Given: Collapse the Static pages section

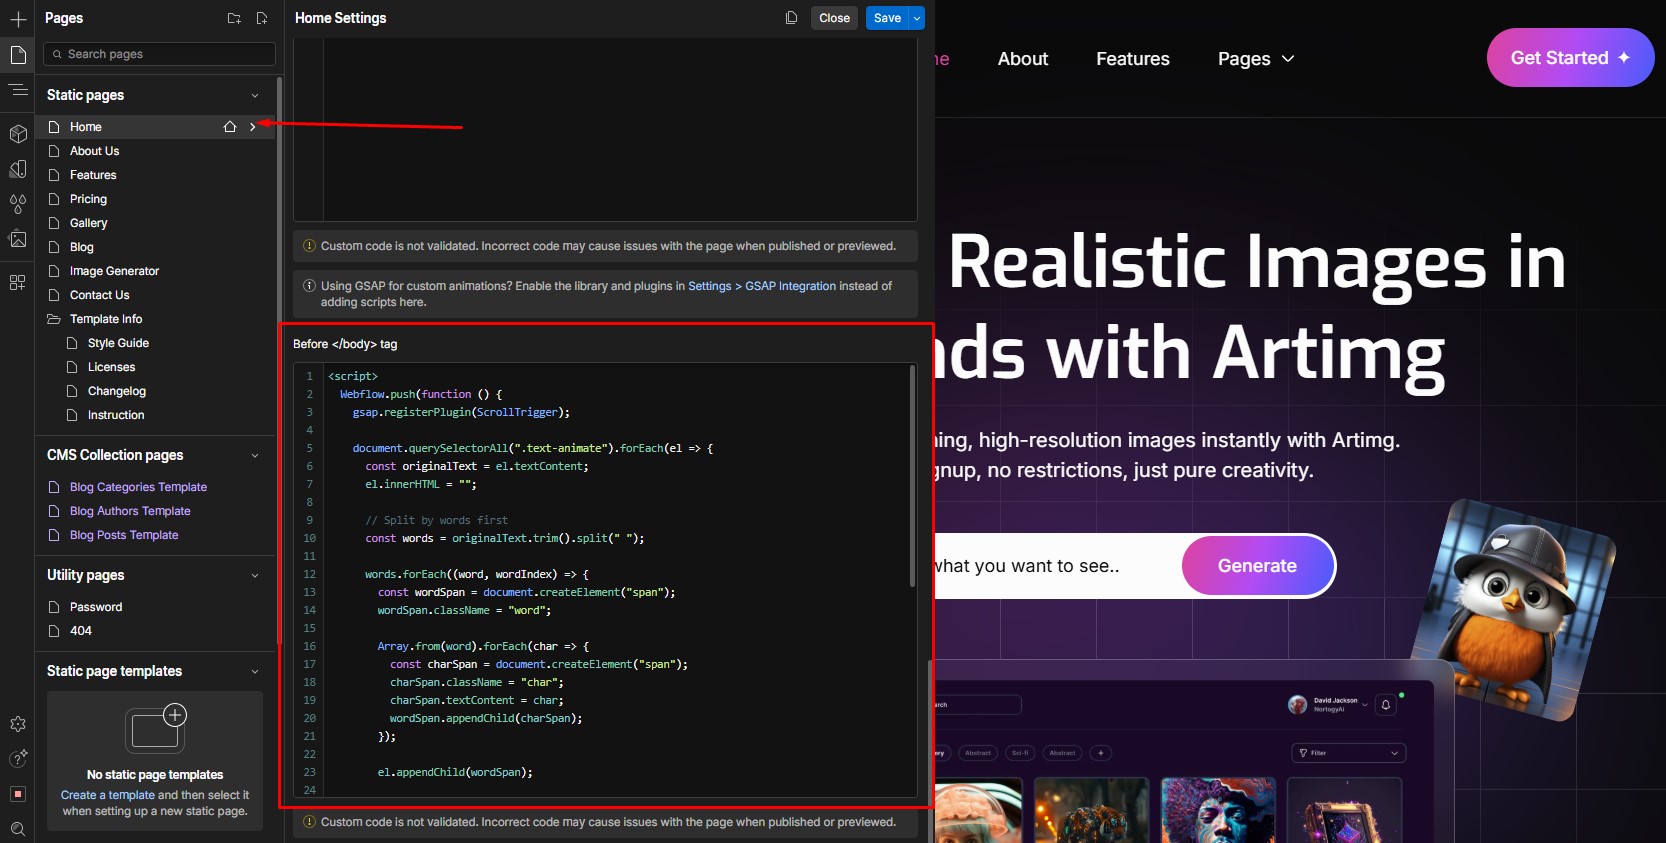Looking at the screenshot, I should pyautogui.click(x=255, y=96).
